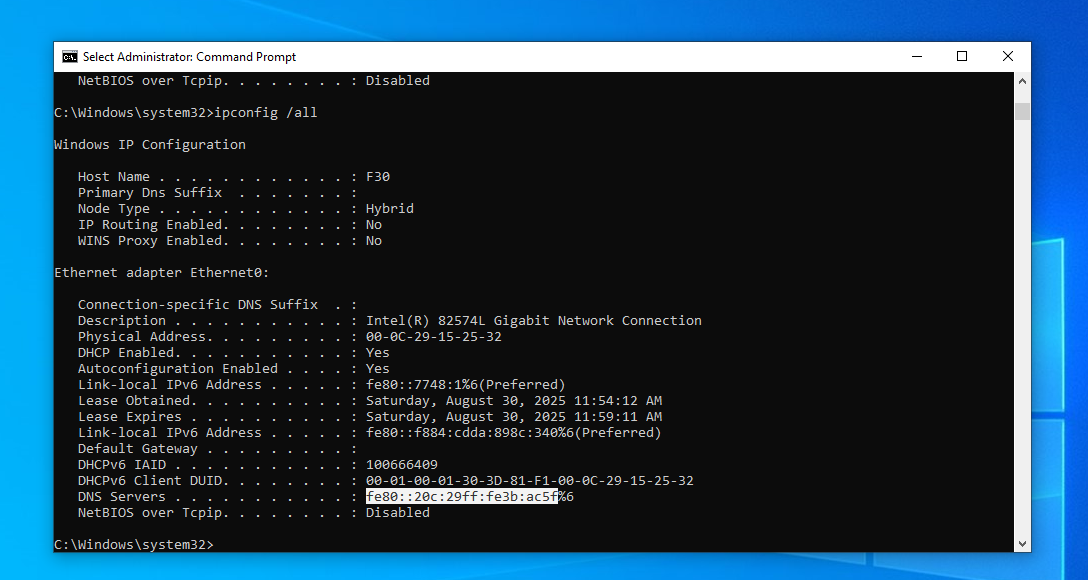Click the vertical scrollbar thumb
Image resolution: width=1088 pixels, height=580 pixels.
1022,111
